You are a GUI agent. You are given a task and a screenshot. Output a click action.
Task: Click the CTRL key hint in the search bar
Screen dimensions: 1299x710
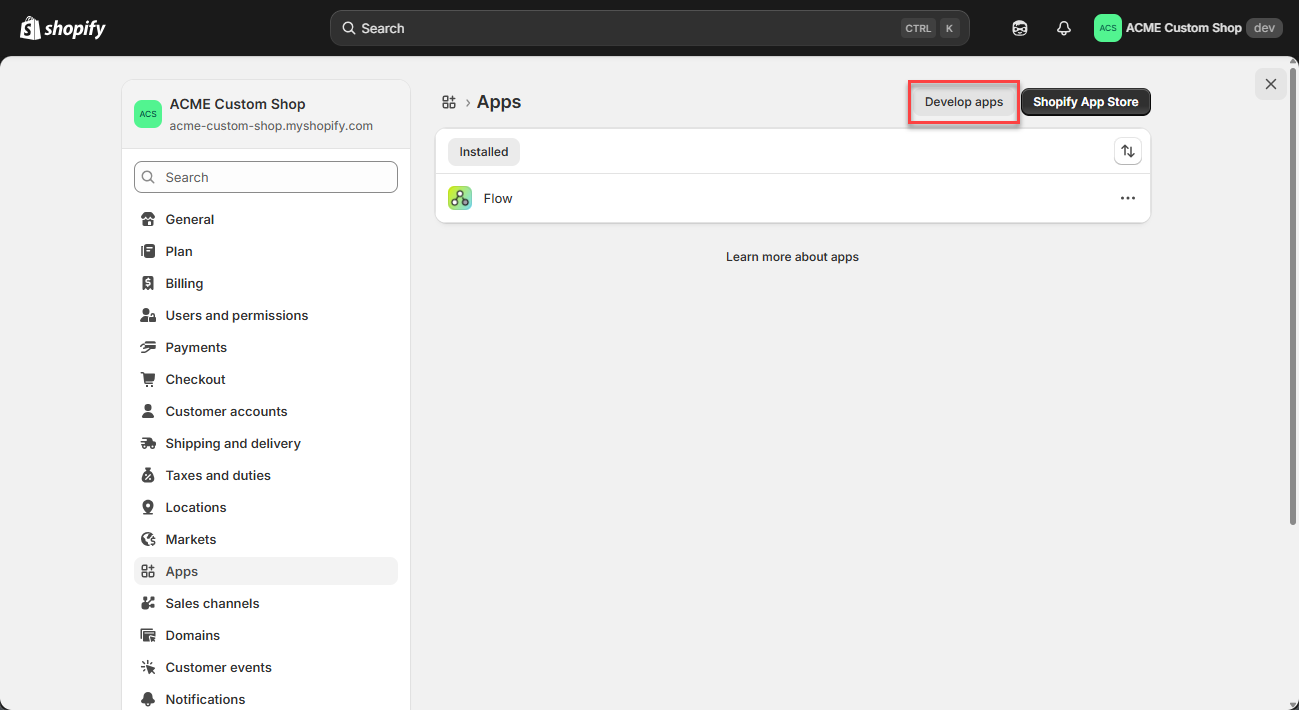(x=918, y=28)
